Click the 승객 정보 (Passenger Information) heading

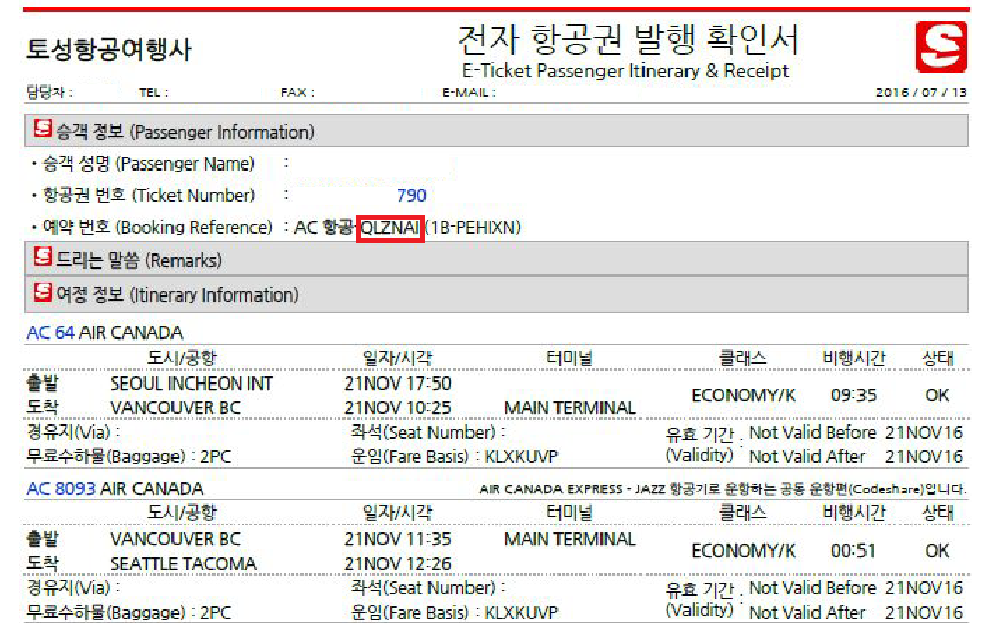pos(186,132)
